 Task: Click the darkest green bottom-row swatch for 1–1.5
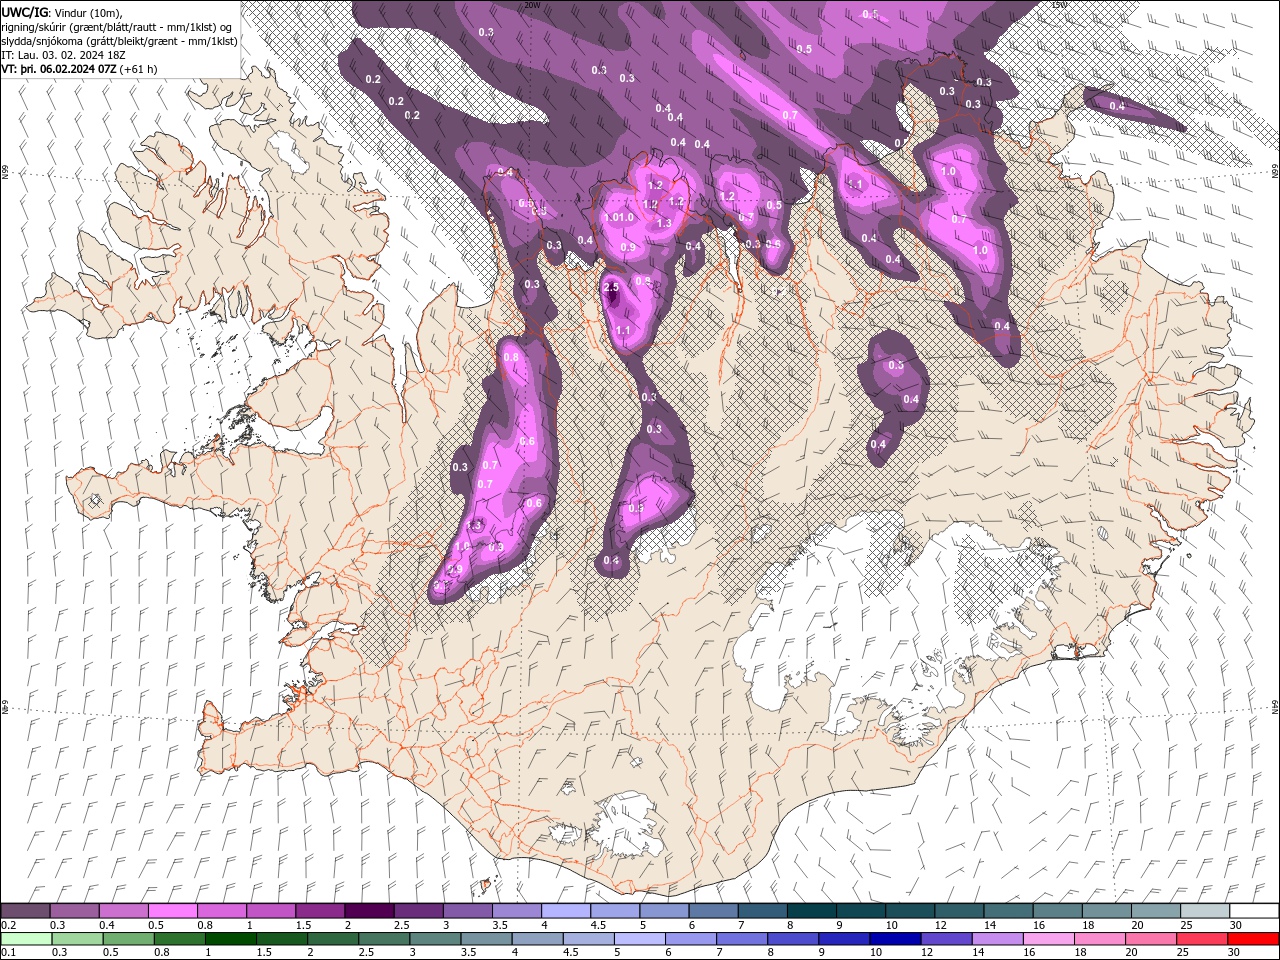(x=231, y=939)
